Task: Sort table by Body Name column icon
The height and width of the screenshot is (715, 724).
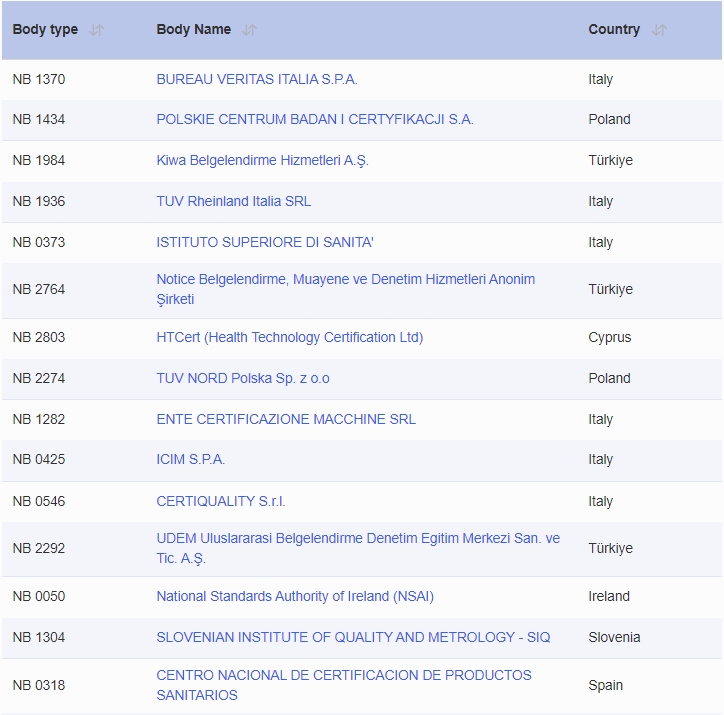Action: [x=249, y=30]
